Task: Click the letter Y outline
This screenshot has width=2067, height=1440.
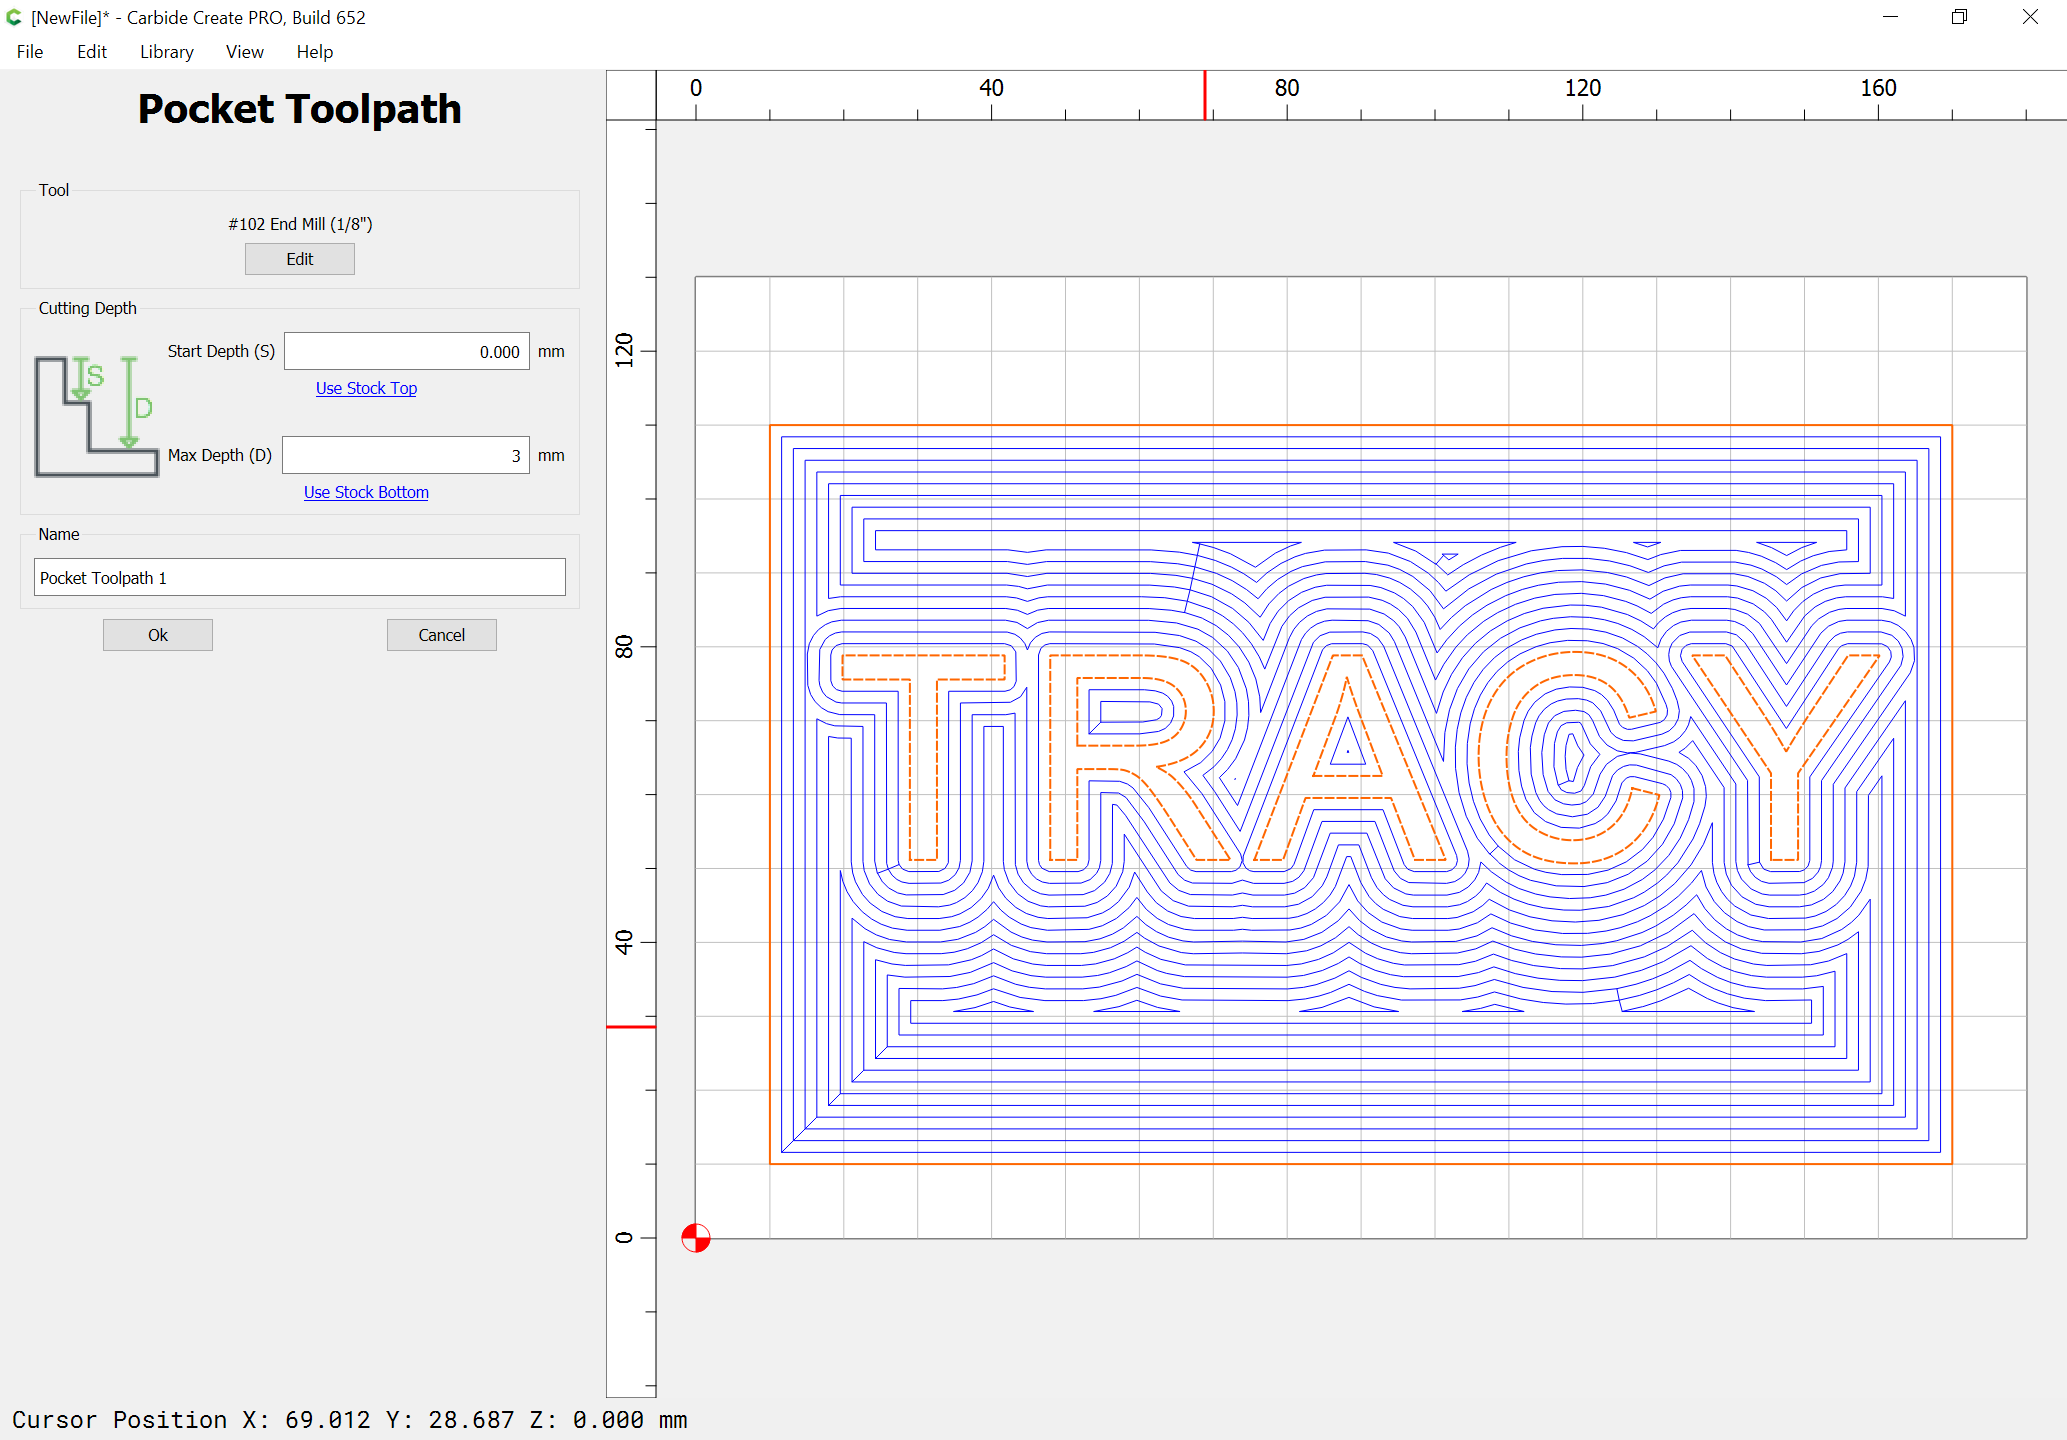Action: pos(1786,757)
